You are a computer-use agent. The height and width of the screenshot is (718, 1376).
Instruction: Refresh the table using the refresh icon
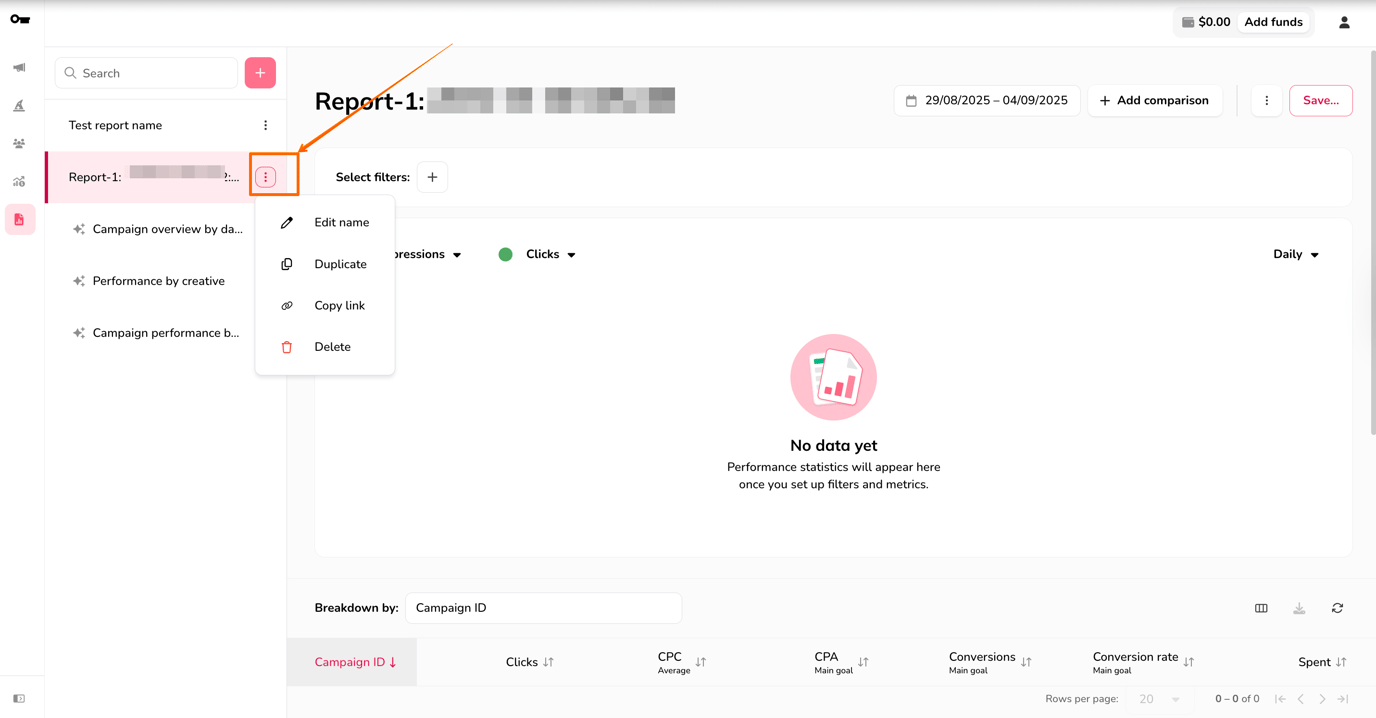pyautogui.click(x=1337, y=607)
